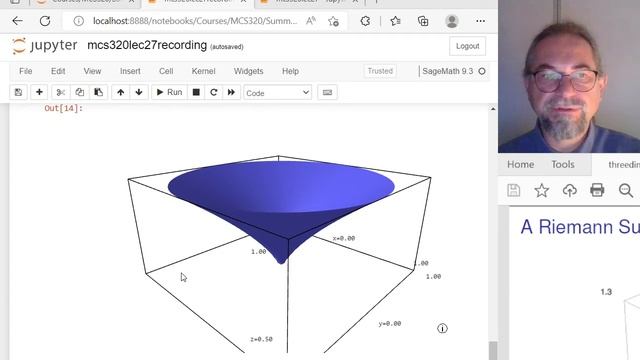The image size is (640, 360).
Task: Star the document in the PDF viewer
Action: click(542, 190)
